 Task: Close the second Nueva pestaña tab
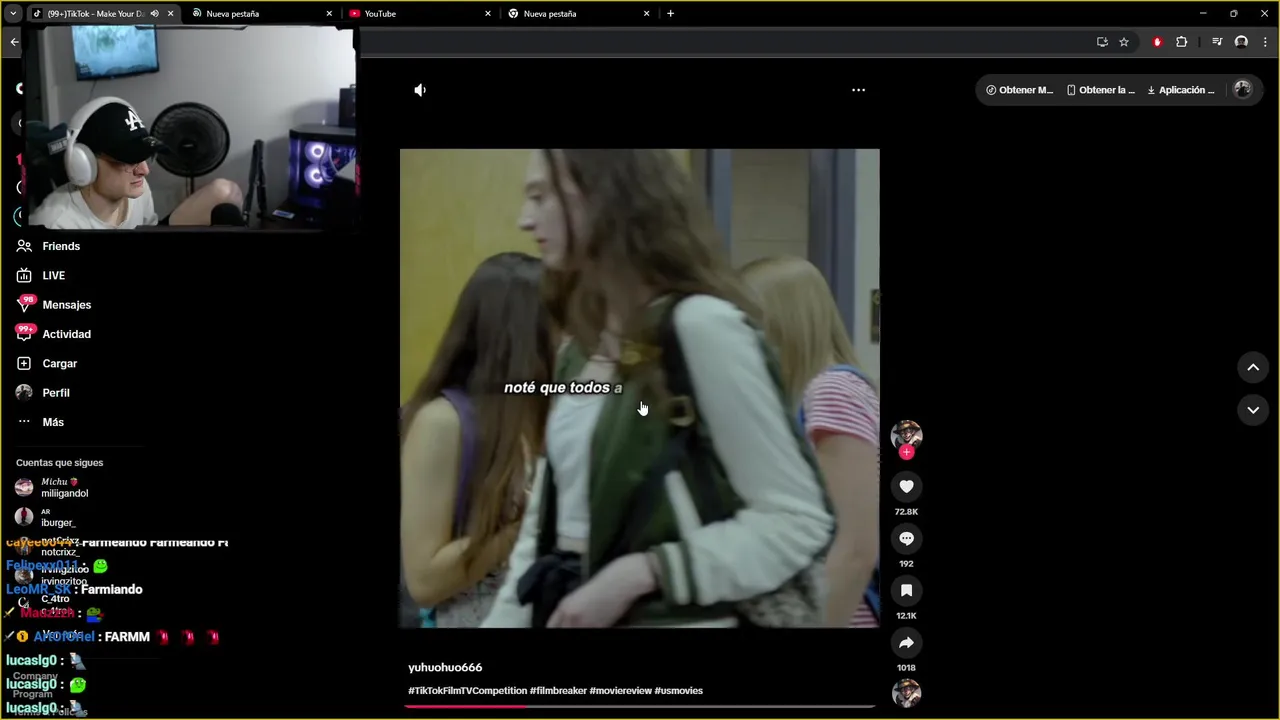point(646,14)
